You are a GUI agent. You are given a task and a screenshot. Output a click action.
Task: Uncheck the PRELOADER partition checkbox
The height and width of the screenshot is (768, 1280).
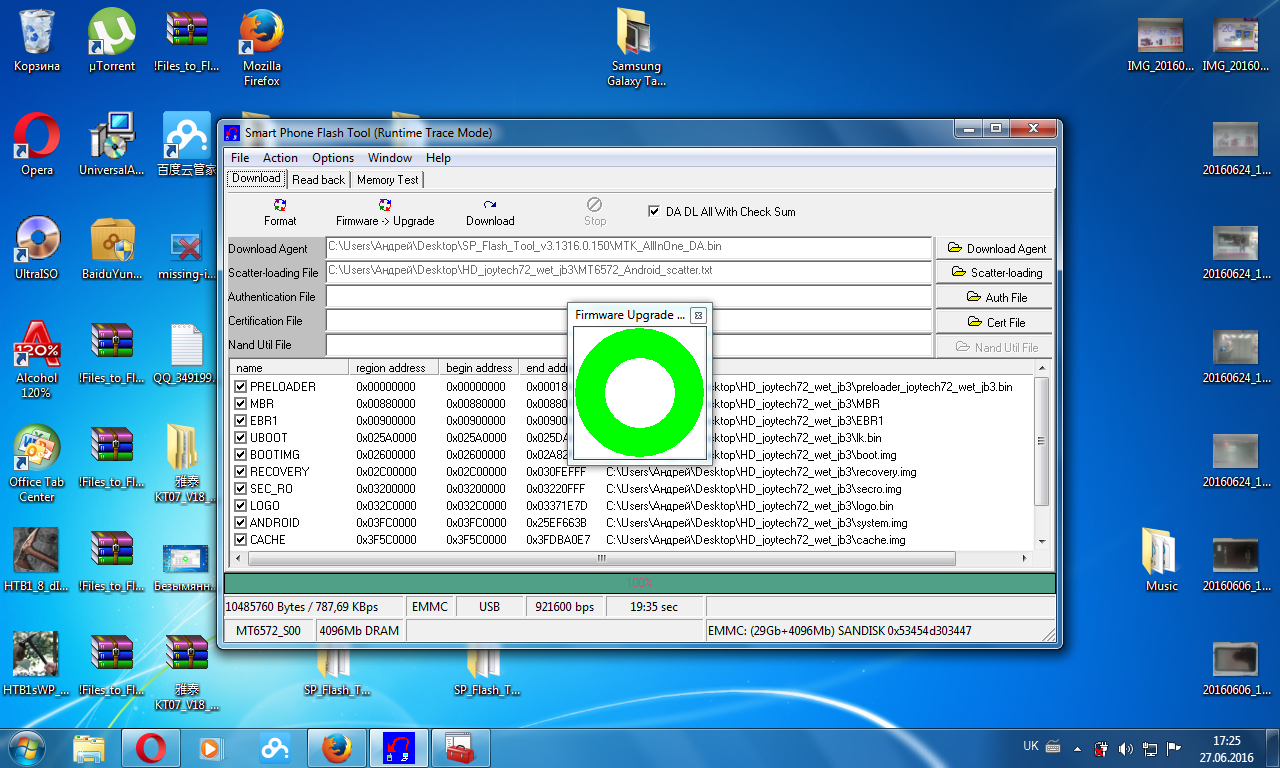(240, 387)
